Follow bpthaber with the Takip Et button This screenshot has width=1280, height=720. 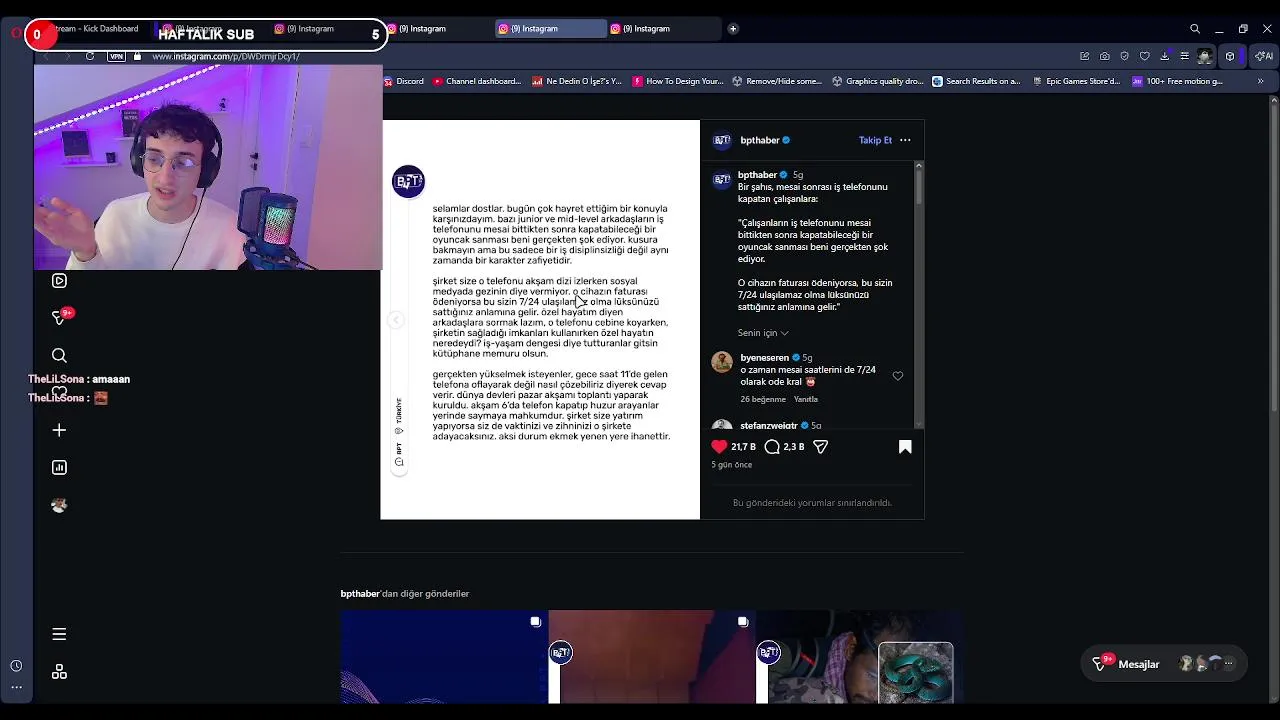875,140
